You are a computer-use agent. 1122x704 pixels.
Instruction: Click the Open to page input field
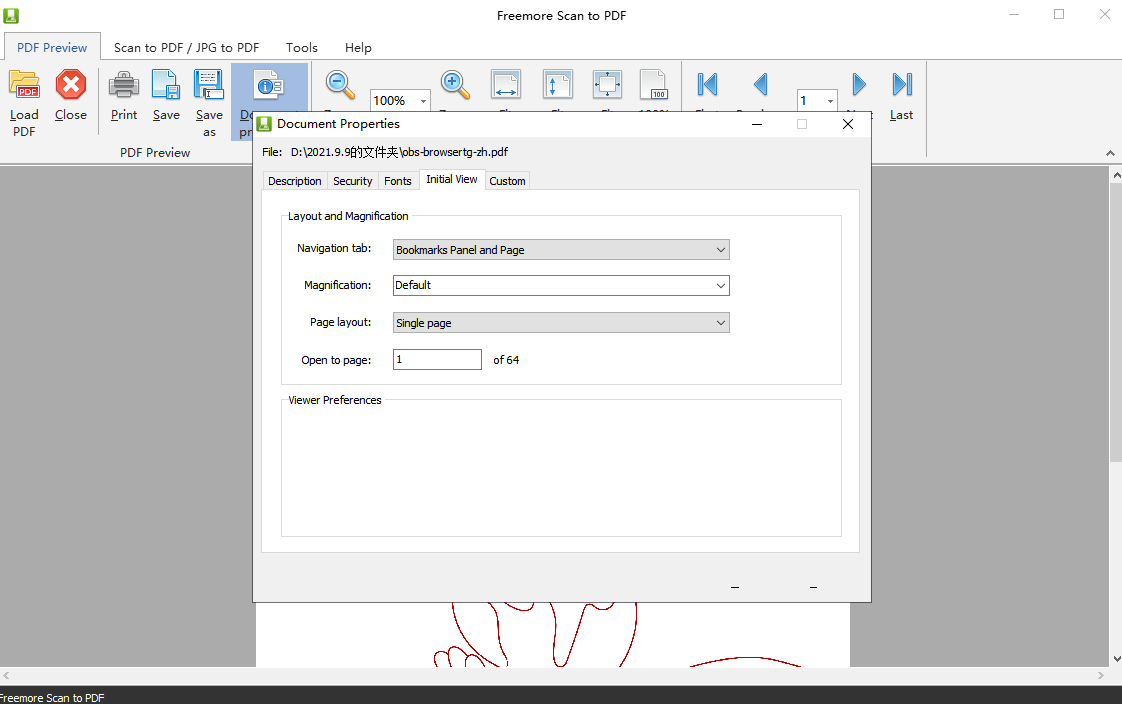[x=437, y=359]
